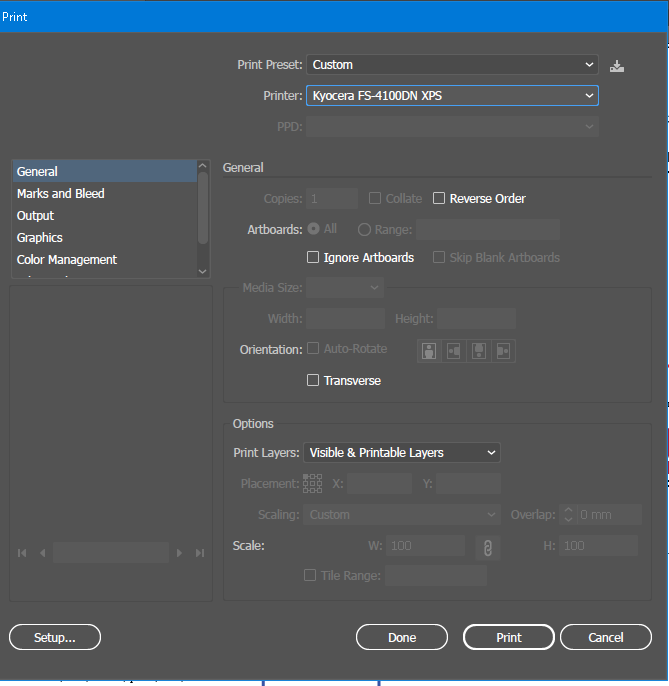Click the category list scroll down arrow
Screen dimensions: 669x686
coord(203,271)
